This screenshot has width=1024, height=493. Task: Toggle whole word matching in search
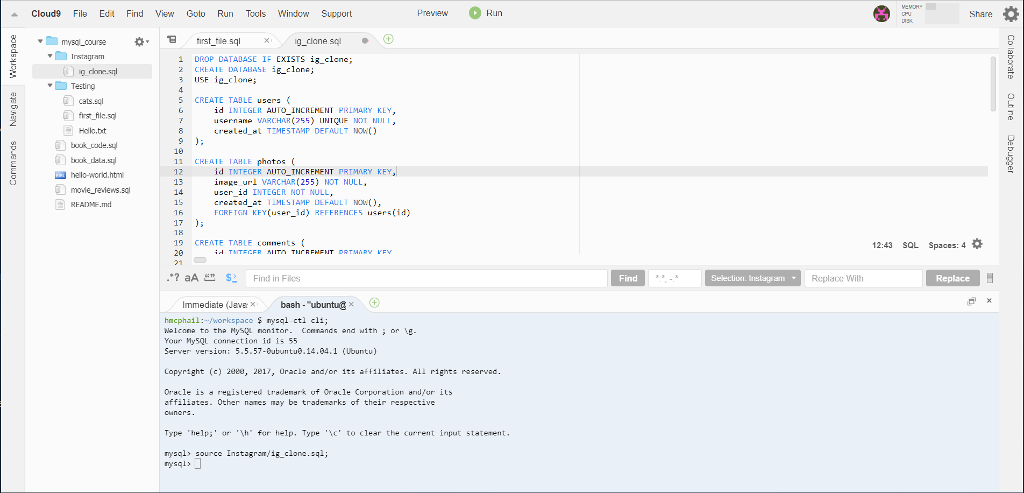210,278
